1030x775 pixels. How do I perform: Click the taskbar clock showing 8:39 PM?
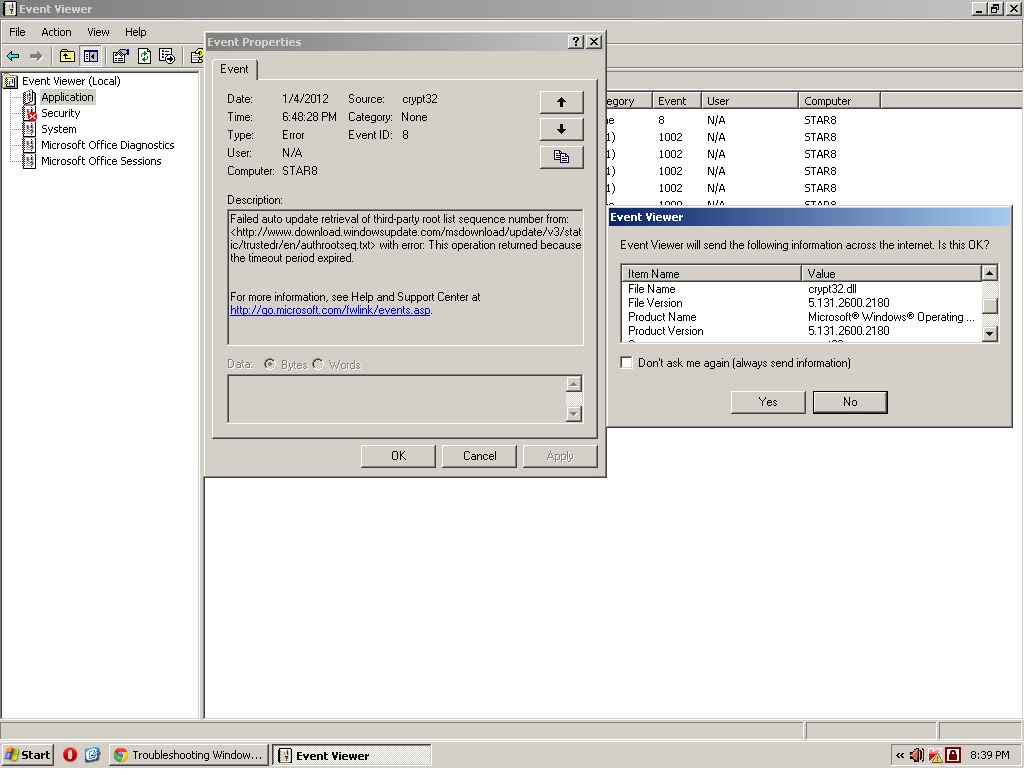click(x=990, y=755)
